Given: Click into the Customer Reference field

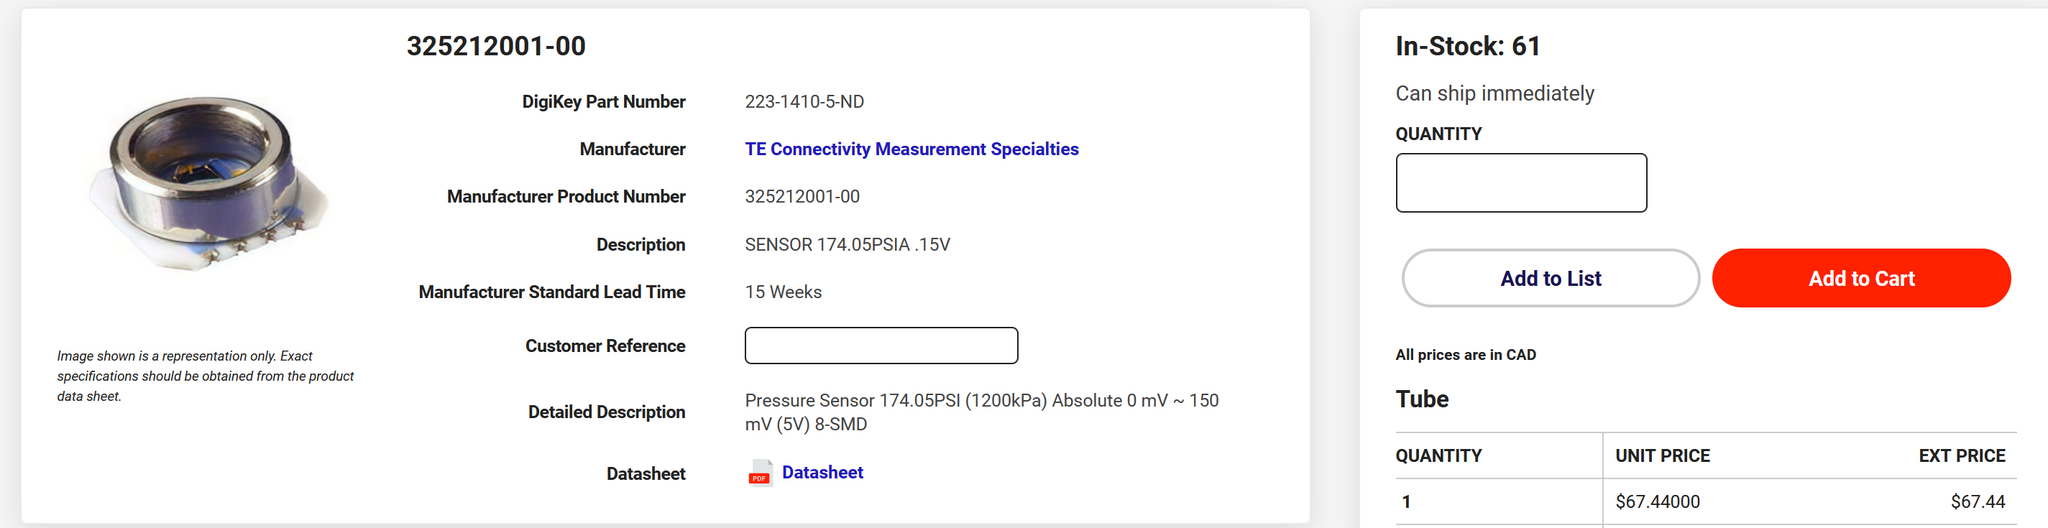Looking at the screenshot, I should (881, 346).
